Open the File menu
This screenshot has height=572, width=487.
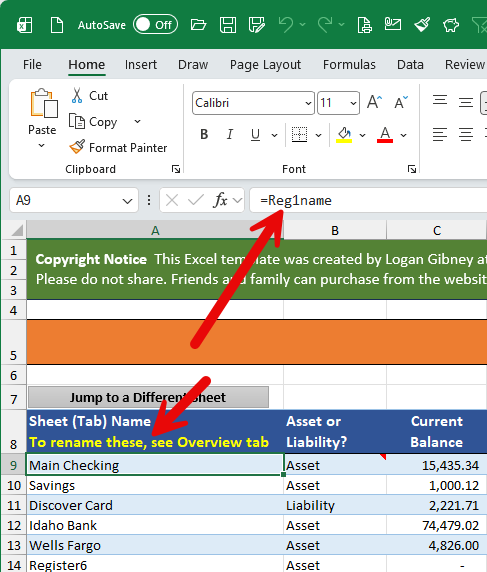[x=32, y=65]
